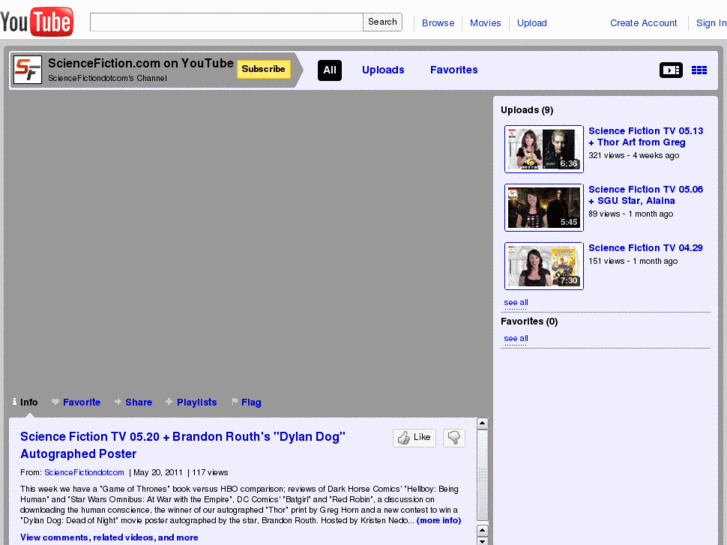Image resolution: width=727 pixels, height=545 pixels.
Task: Click the Search button
Action: (383, 22)
